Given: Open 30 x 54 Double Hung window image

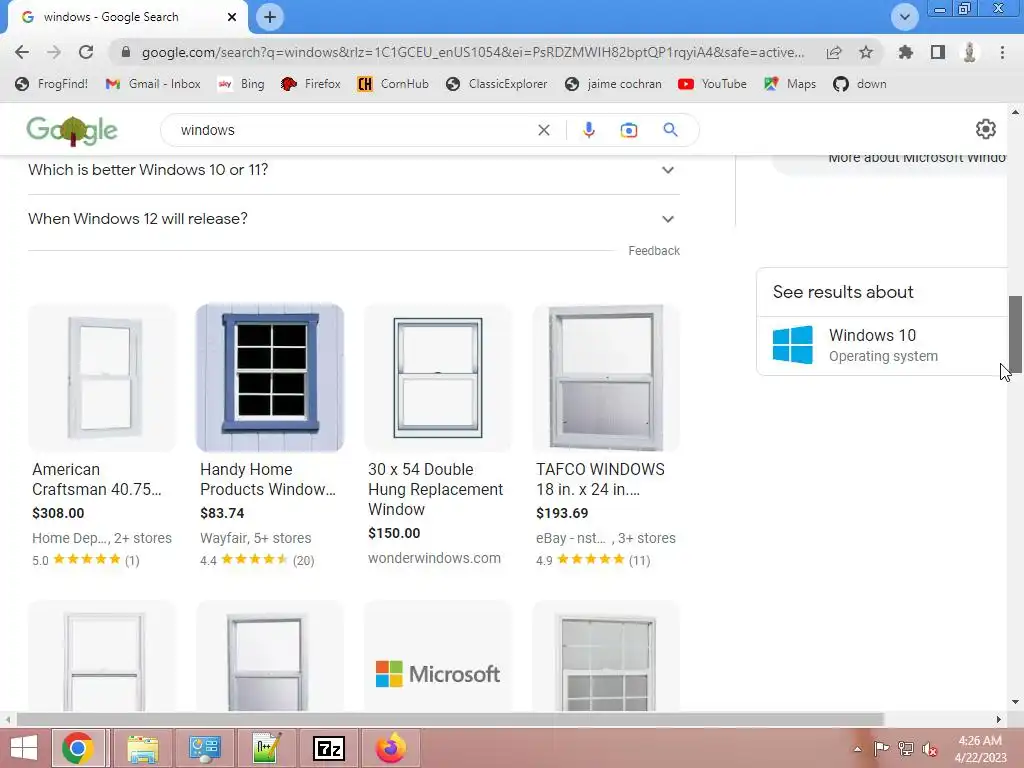Looking at the screenshot, I should click(x=438, y=377).
